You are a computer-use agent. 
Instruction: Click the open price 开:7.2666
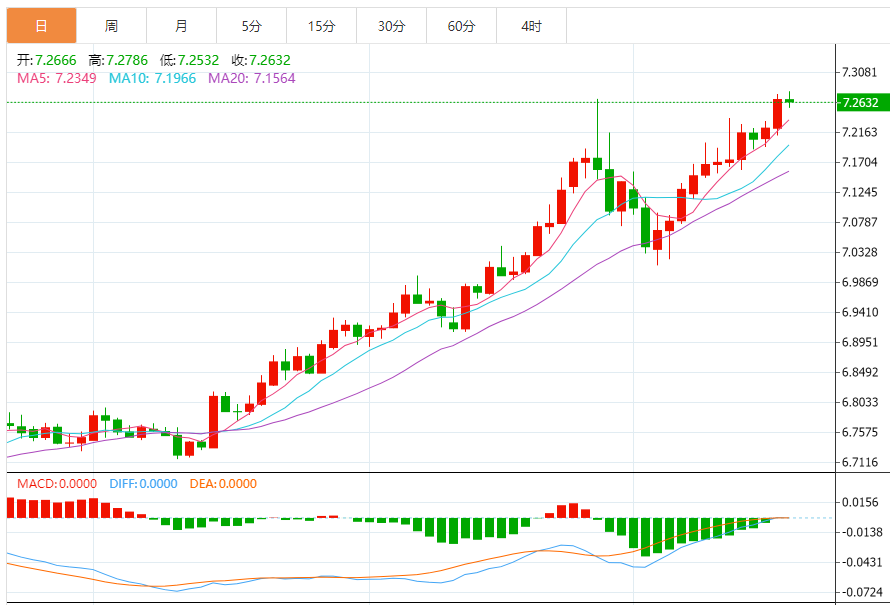coord(47,60)
